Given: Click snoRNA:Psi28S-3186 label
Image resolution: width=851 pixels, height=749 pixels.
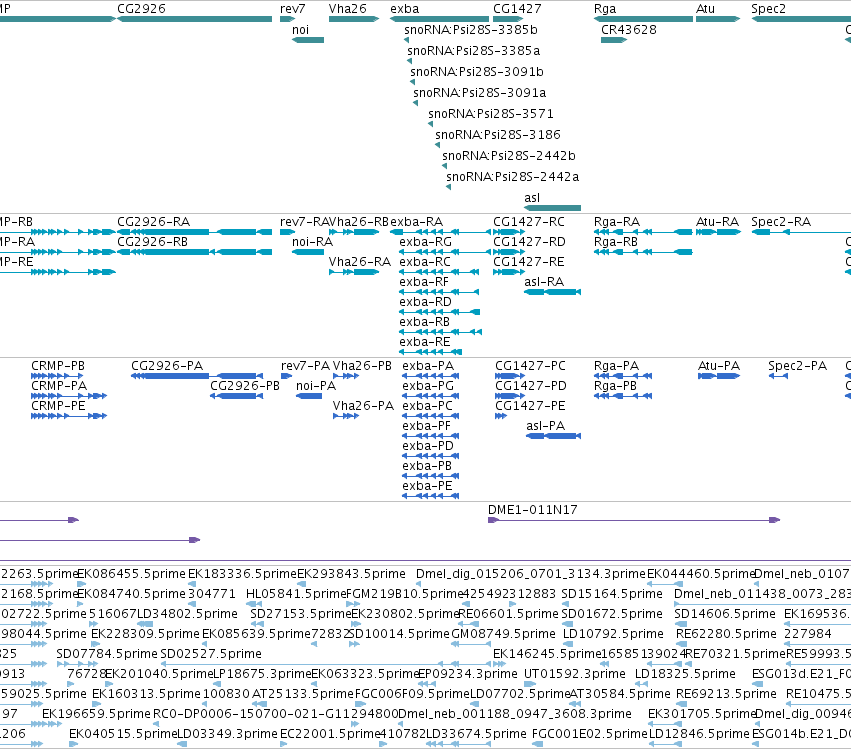Looking at the screenshot, I should point(498,135).
